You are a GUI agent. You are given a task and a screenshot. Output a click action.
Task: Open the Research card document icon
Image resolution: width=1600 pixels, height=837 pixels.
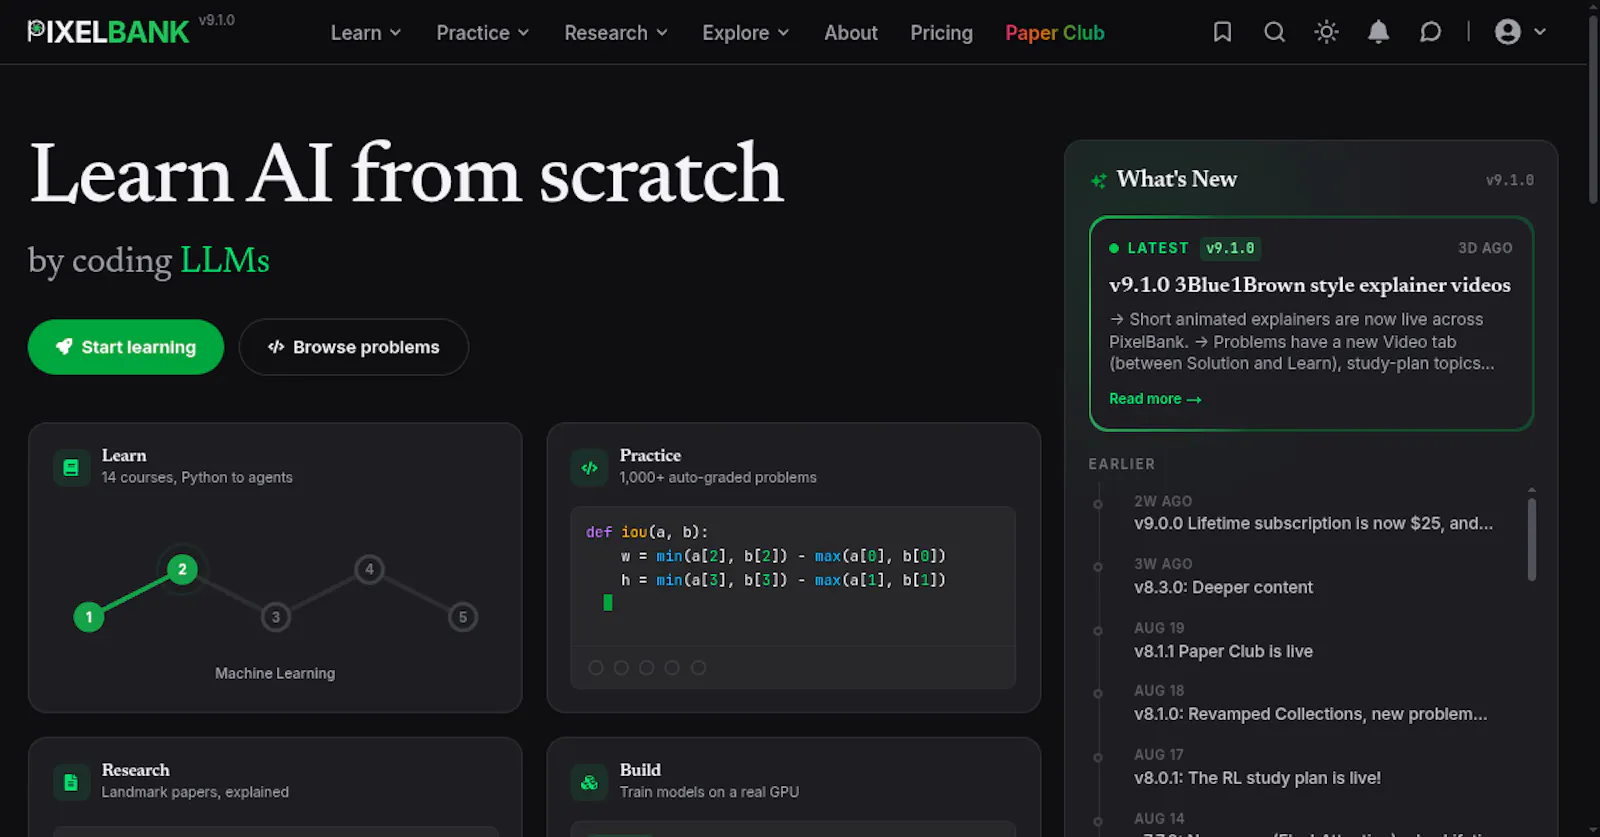(71, 782)
